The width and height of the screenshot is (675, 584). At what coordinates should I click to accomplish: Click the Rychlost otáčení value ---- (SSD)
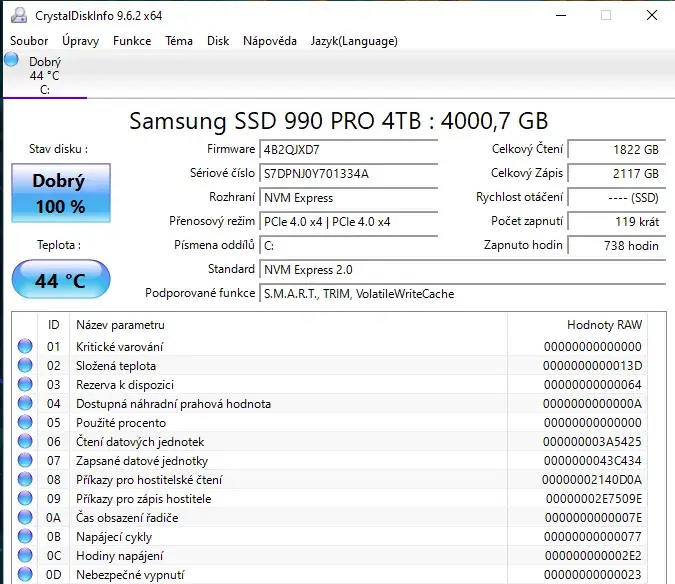coord(617,198)
